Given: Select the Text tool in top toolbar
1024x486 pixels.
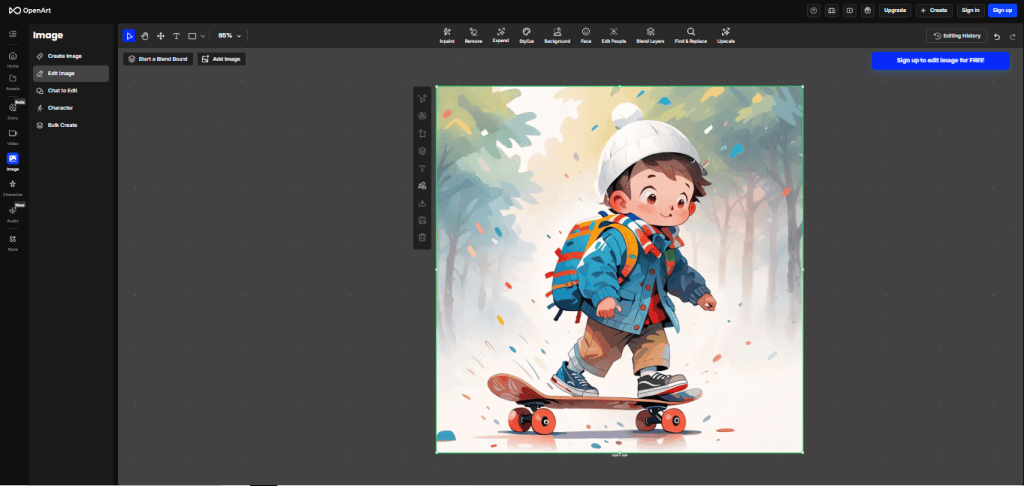Looking at the screenshot, I should pos(176,35).
